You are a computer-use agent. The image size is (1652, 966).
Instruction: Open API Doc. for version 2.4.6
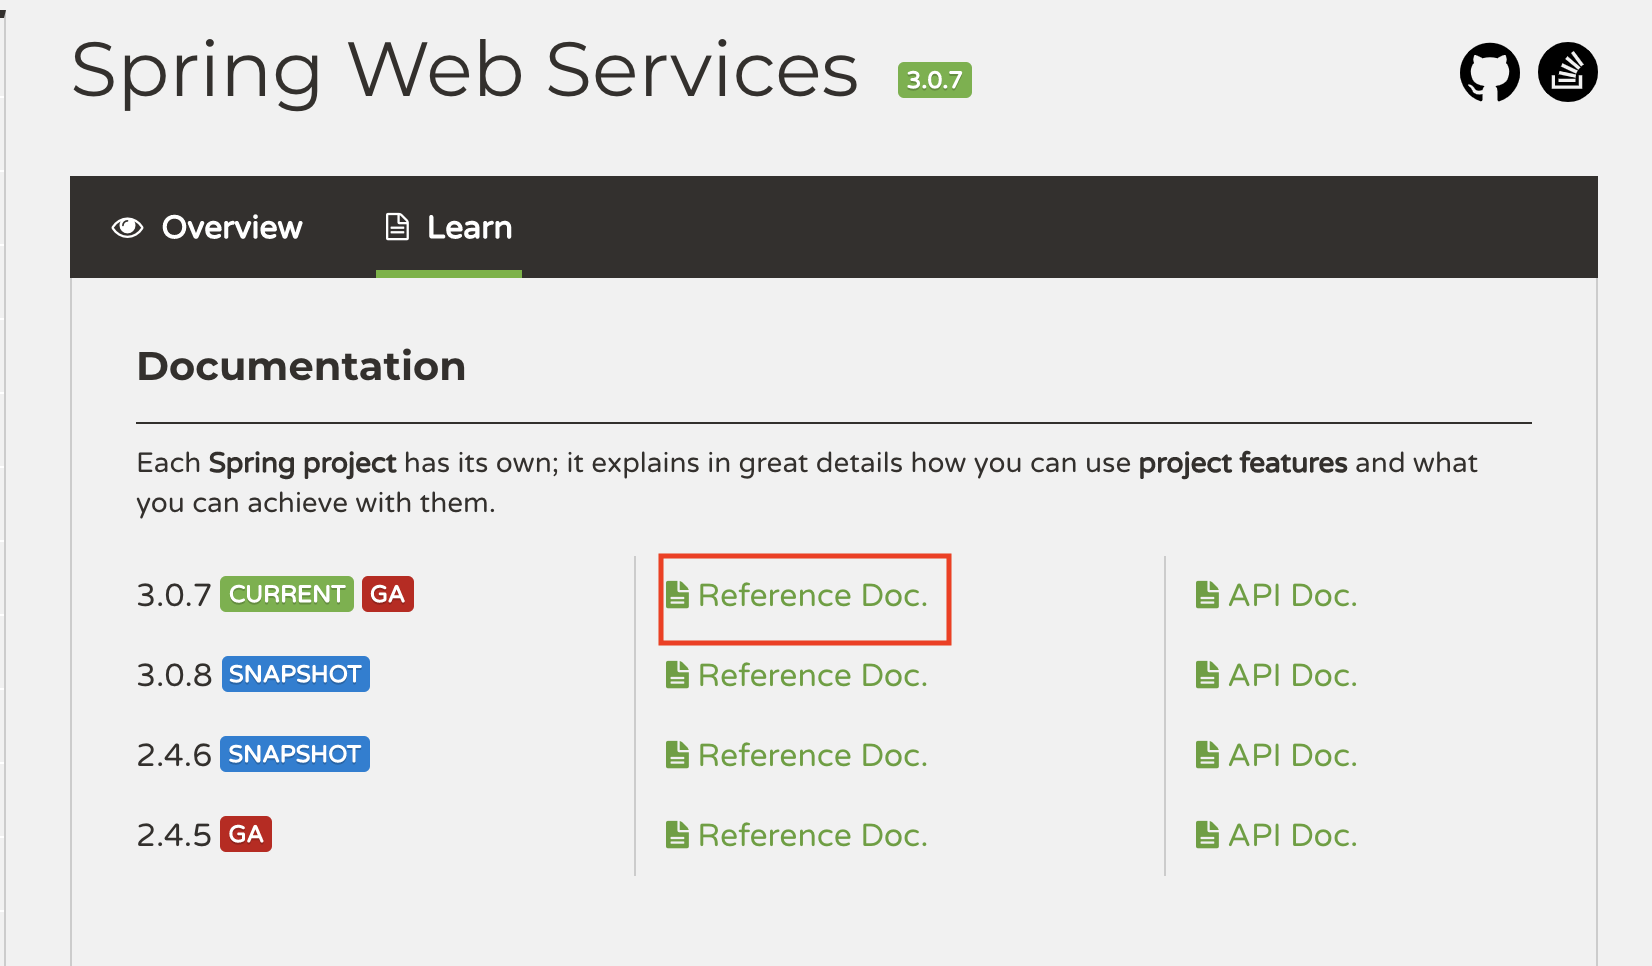point(1277,755)
